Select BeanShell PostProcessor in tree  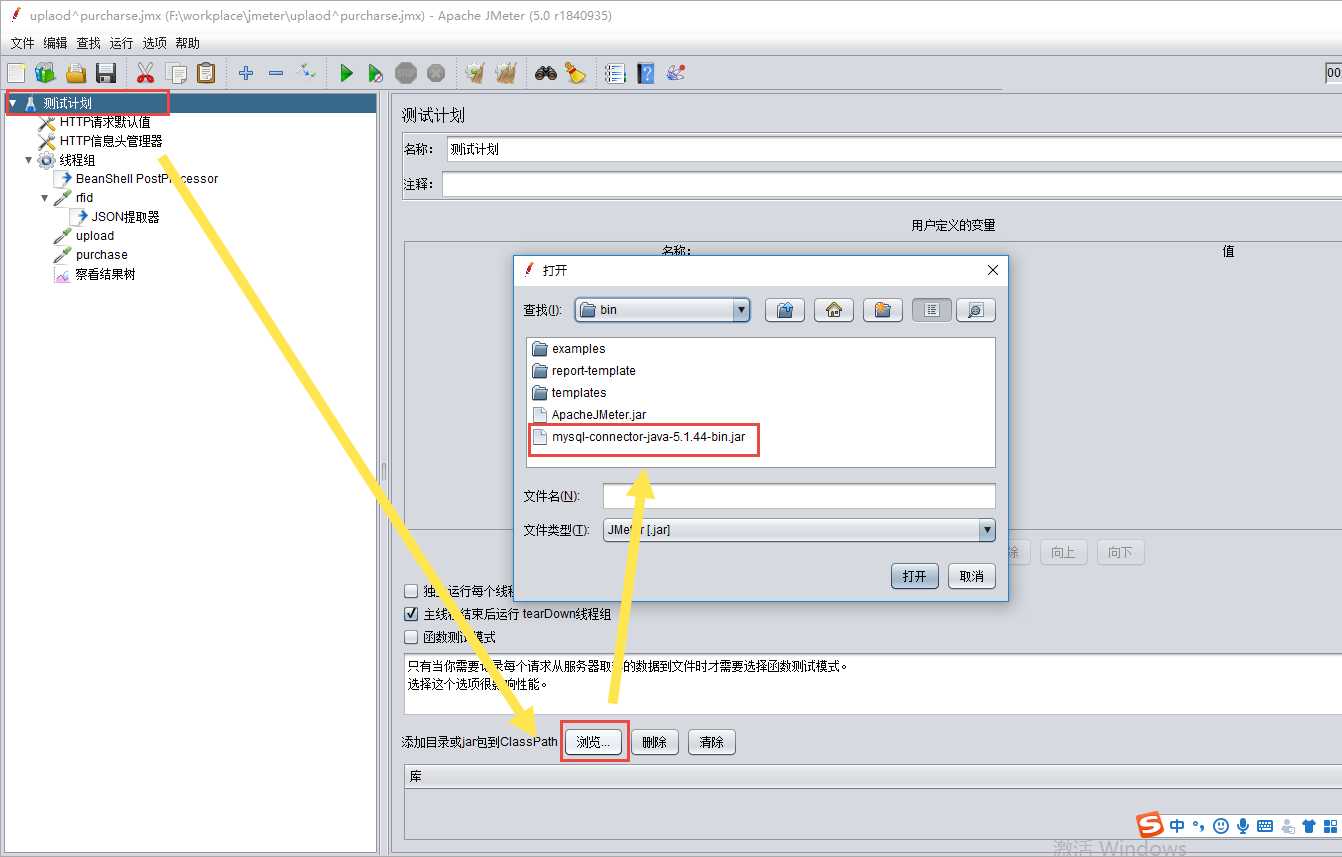point(146,179)
